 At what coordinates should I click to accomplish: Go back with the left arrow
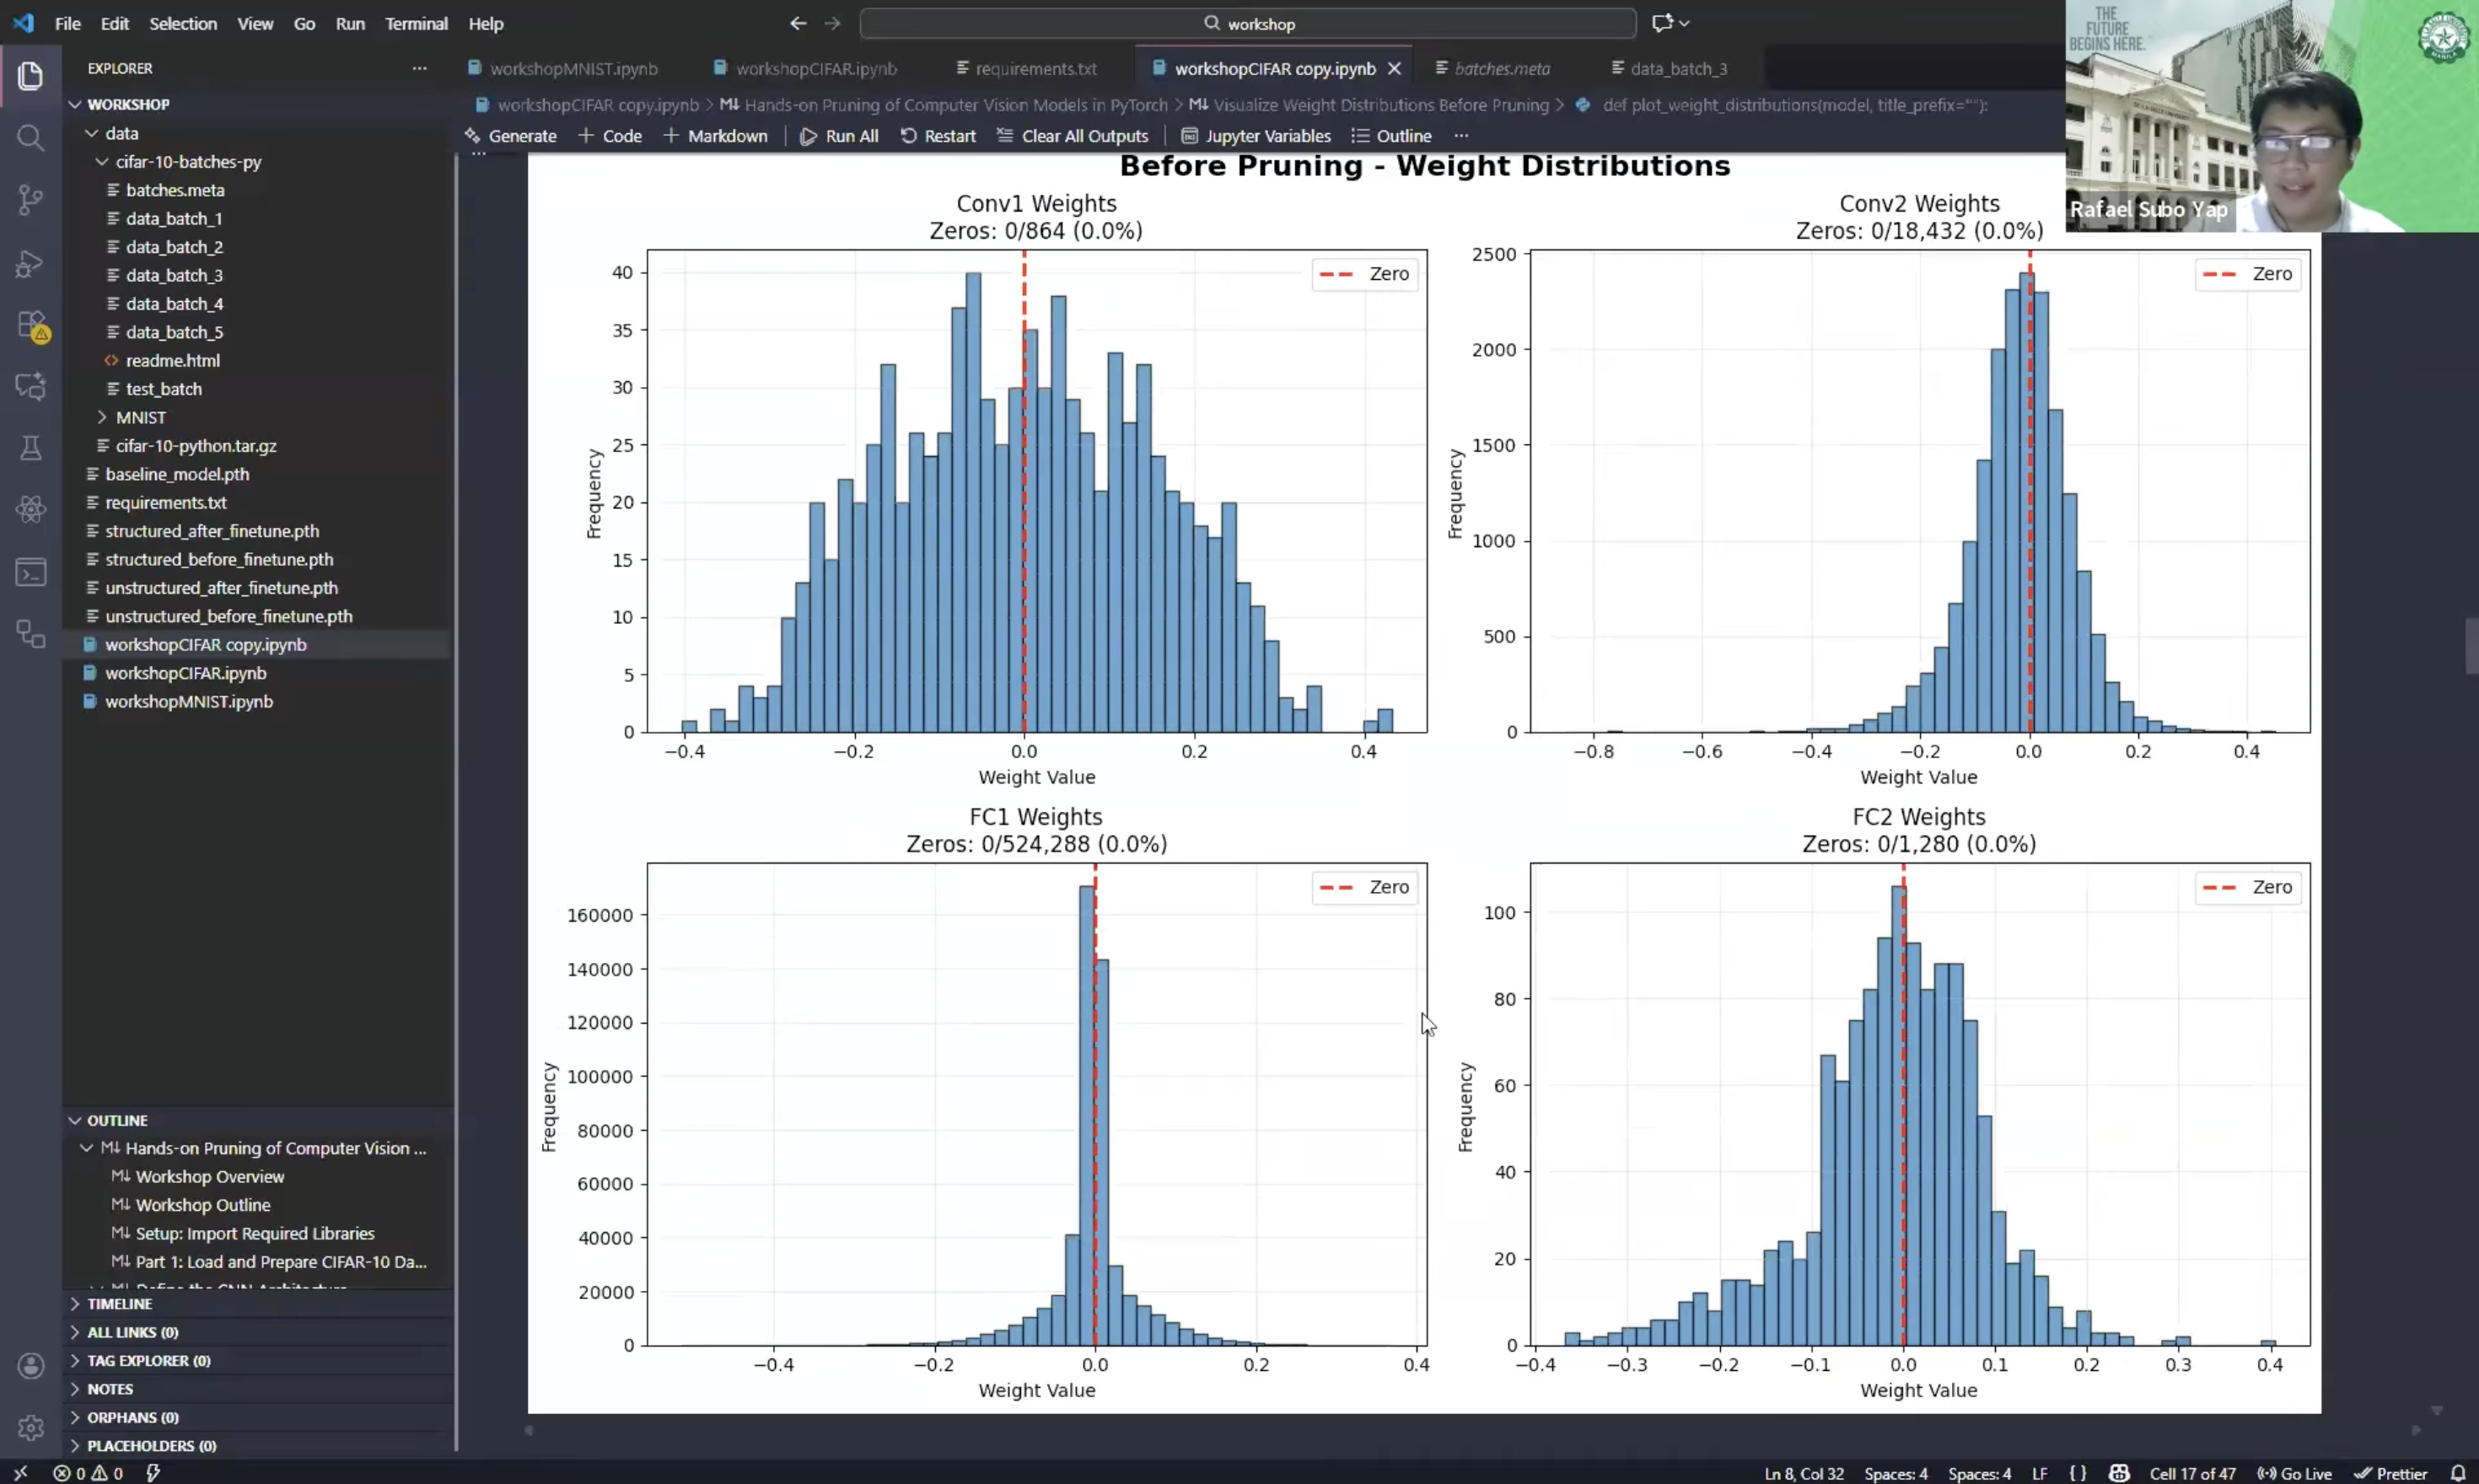797,23
